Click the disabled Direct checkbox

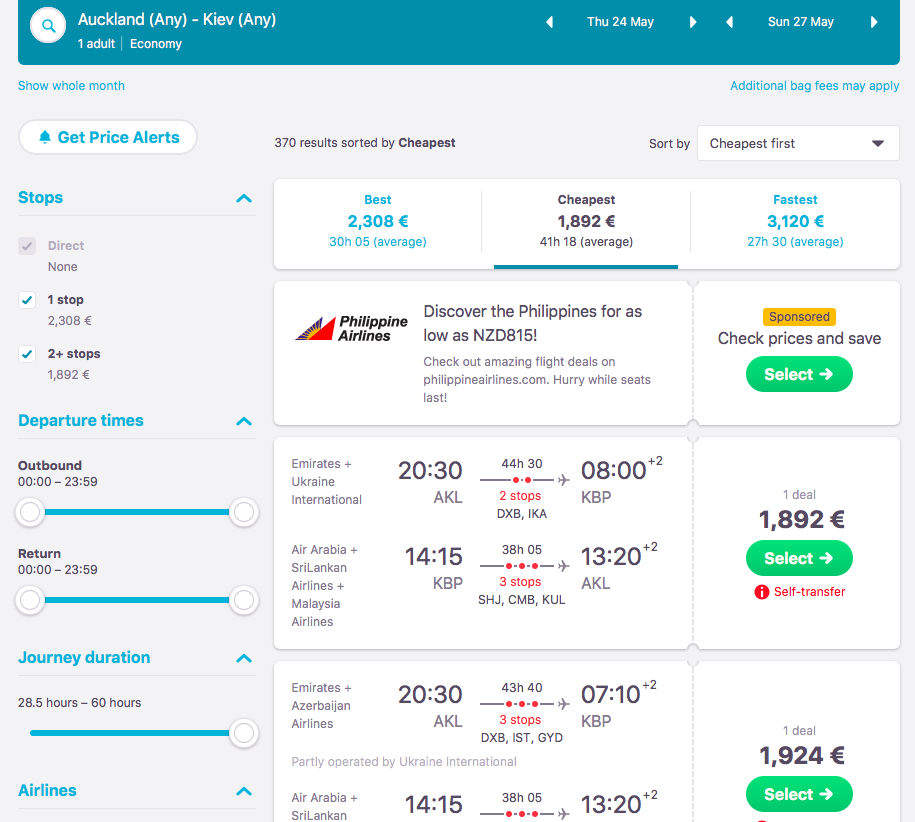point(28,246)
